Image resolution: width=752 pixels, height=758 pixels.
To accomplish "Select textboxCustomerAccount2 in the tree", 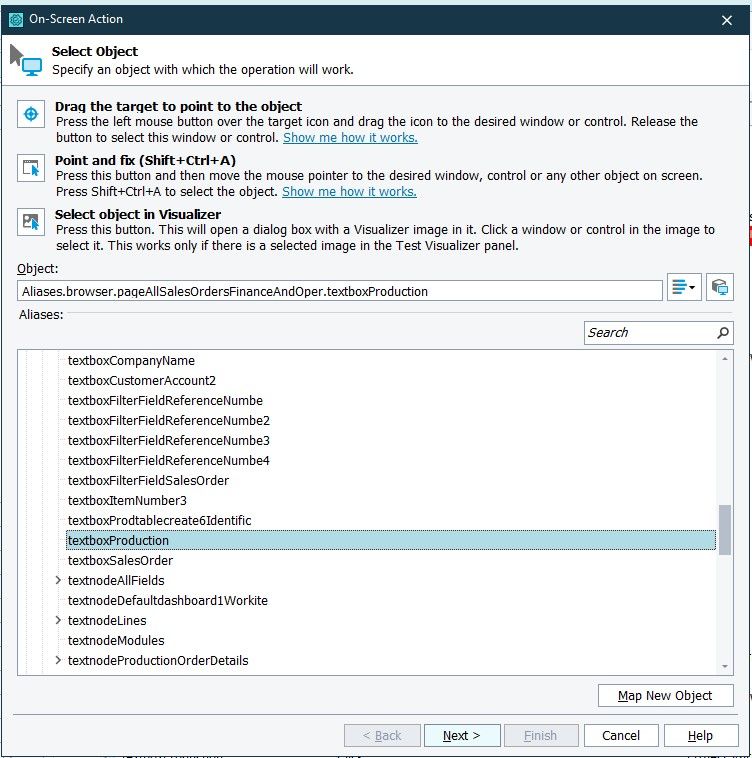I will pos(142,380).
